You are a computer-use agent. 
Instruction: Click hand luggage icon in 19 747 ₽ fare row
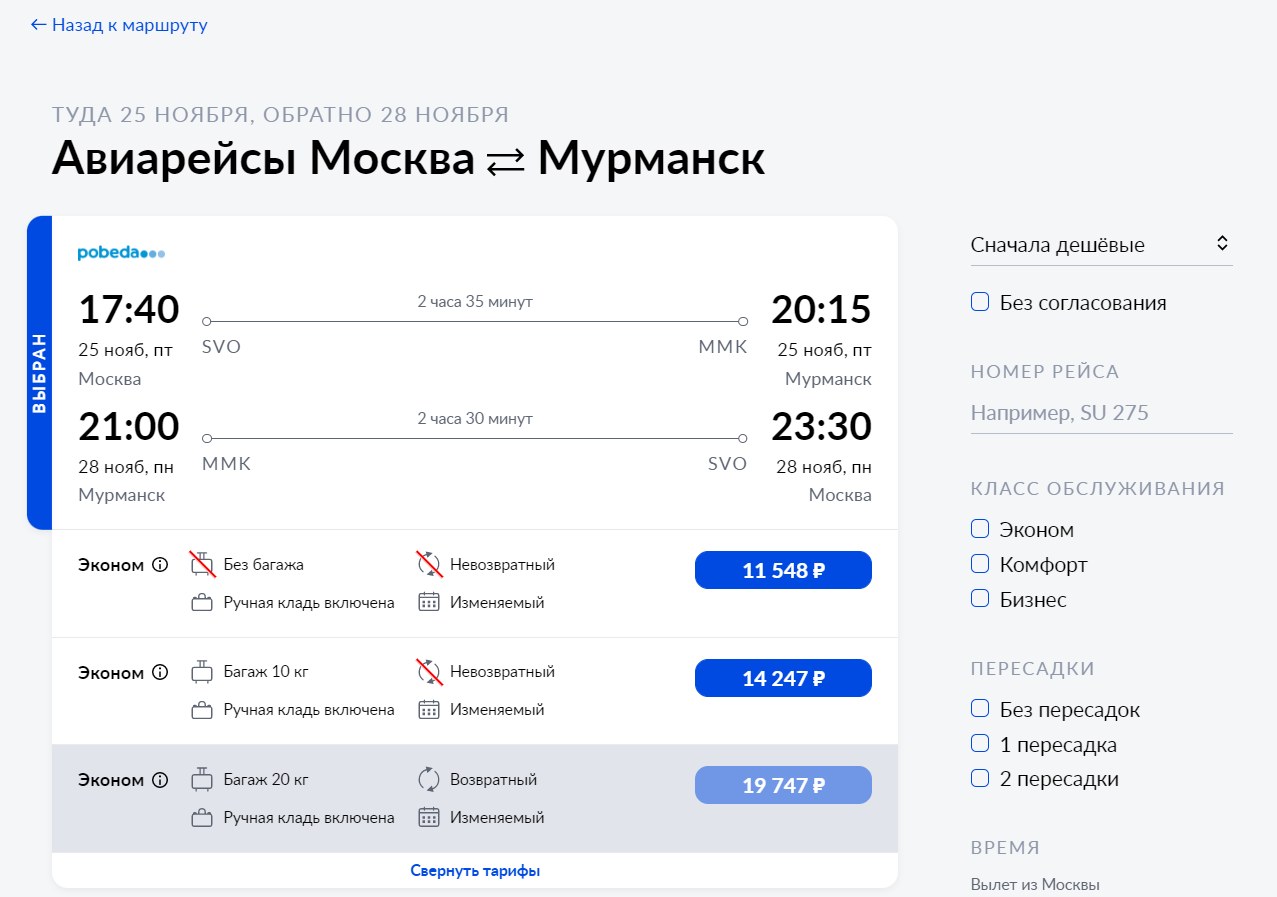coord(203,818)
